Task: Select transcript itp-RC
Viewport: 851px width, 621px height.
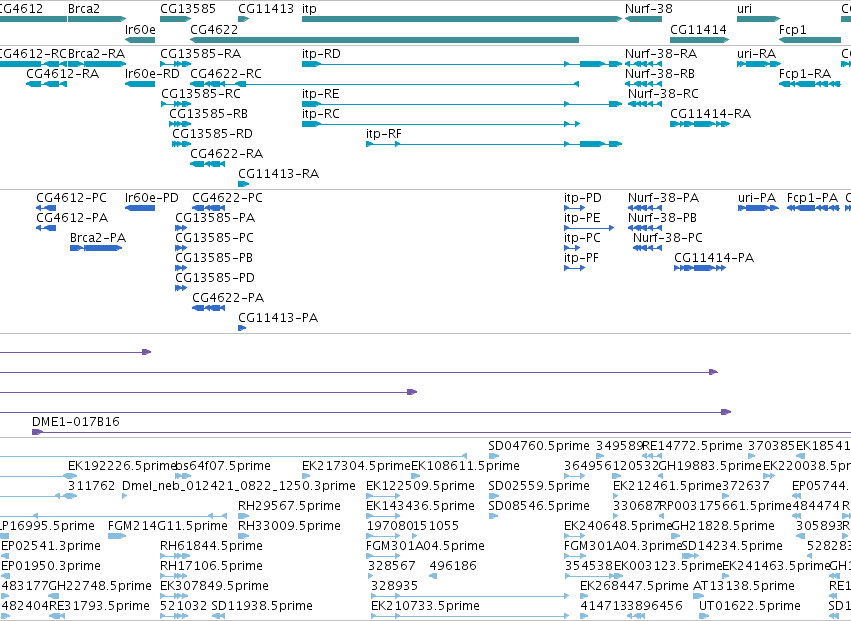Action: (x=441, y=124)
